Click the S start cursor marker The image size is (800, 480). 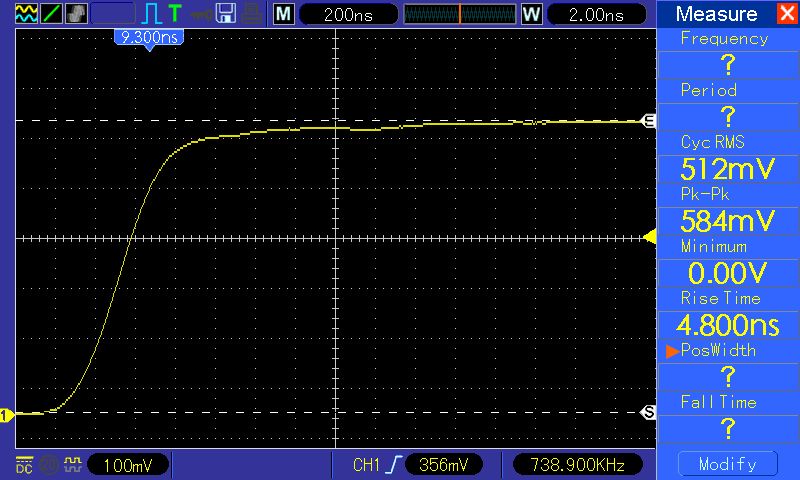648,412
